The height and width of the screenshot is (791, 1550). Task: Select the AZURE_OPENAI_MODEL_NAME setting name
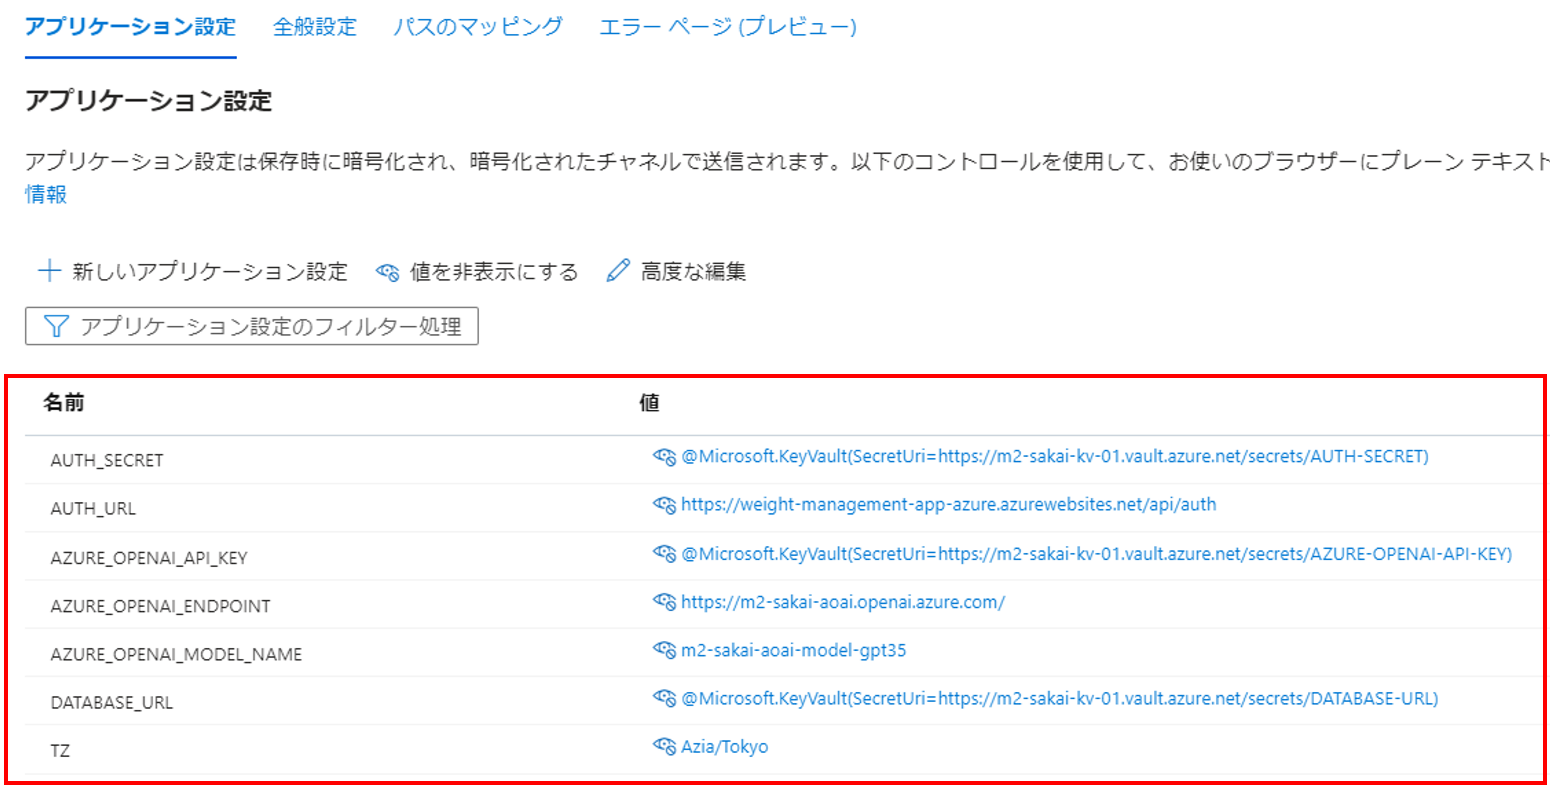[x=176, y=654]
